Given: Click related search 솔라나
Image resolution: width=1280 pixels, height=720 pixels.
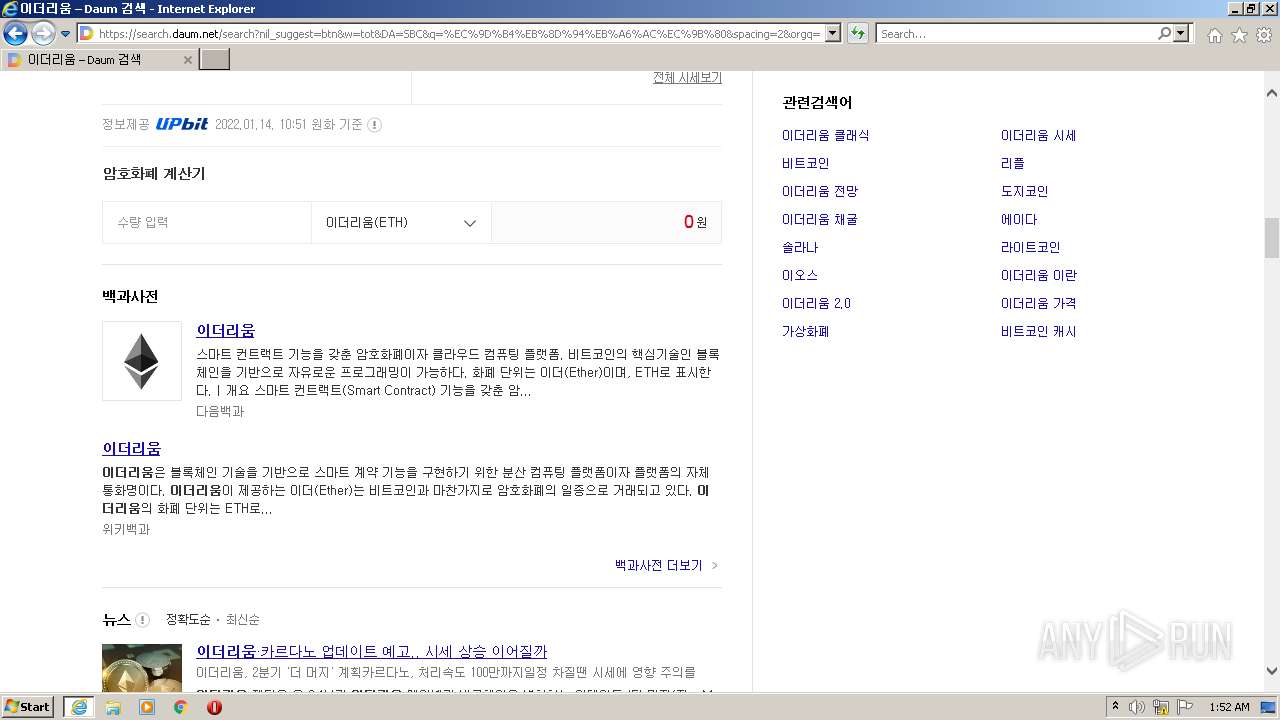Looking at the screenshot, I should (x=800, y=247).
